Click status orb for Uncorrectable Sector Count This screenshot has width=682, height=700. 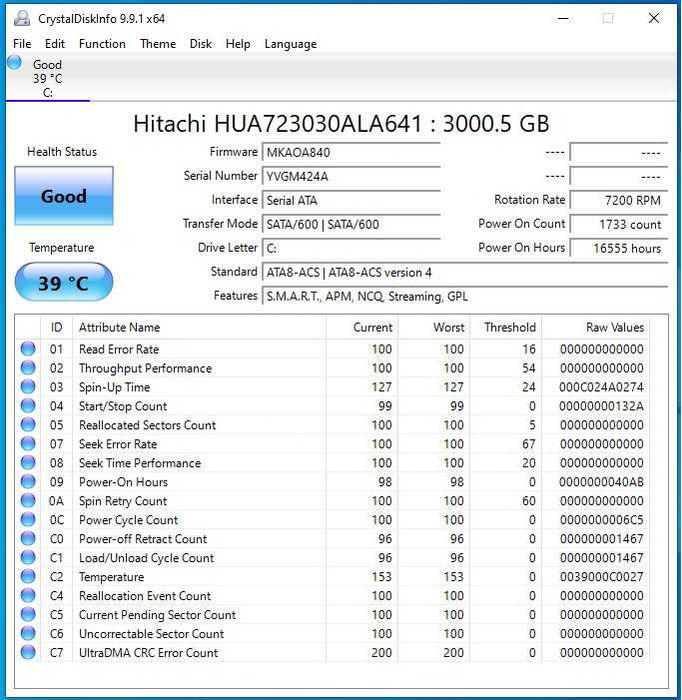[x=28, y=633]
